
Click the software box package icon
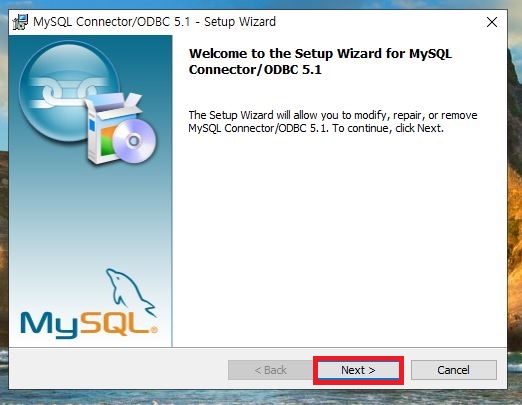point(110,130)
